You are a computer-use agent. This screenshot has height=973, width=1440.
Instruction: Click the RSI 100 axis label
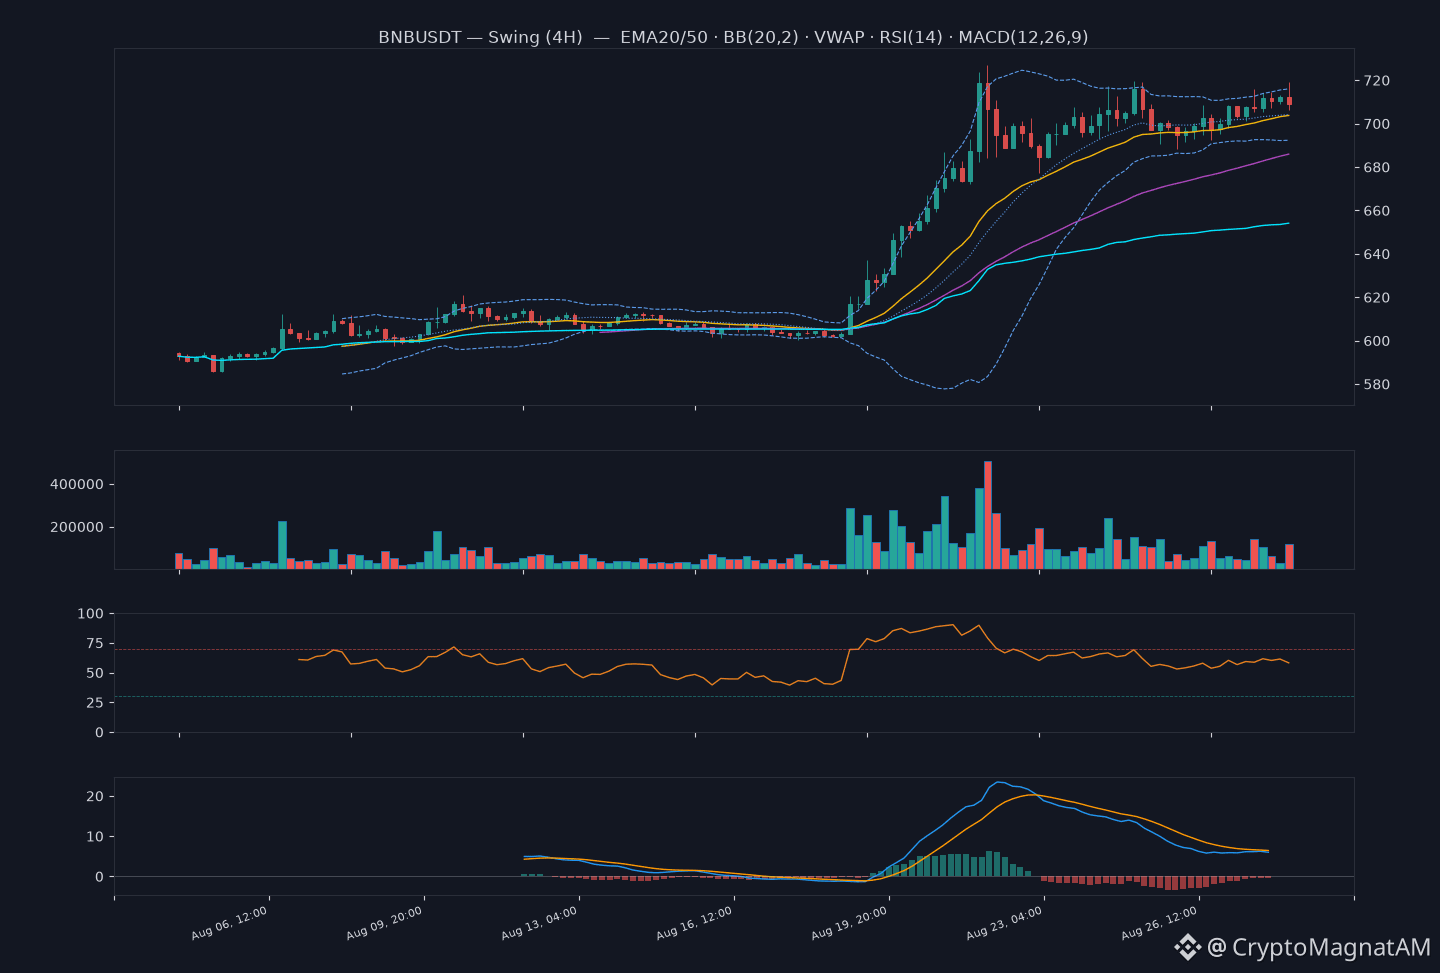(x=90, y=614)
